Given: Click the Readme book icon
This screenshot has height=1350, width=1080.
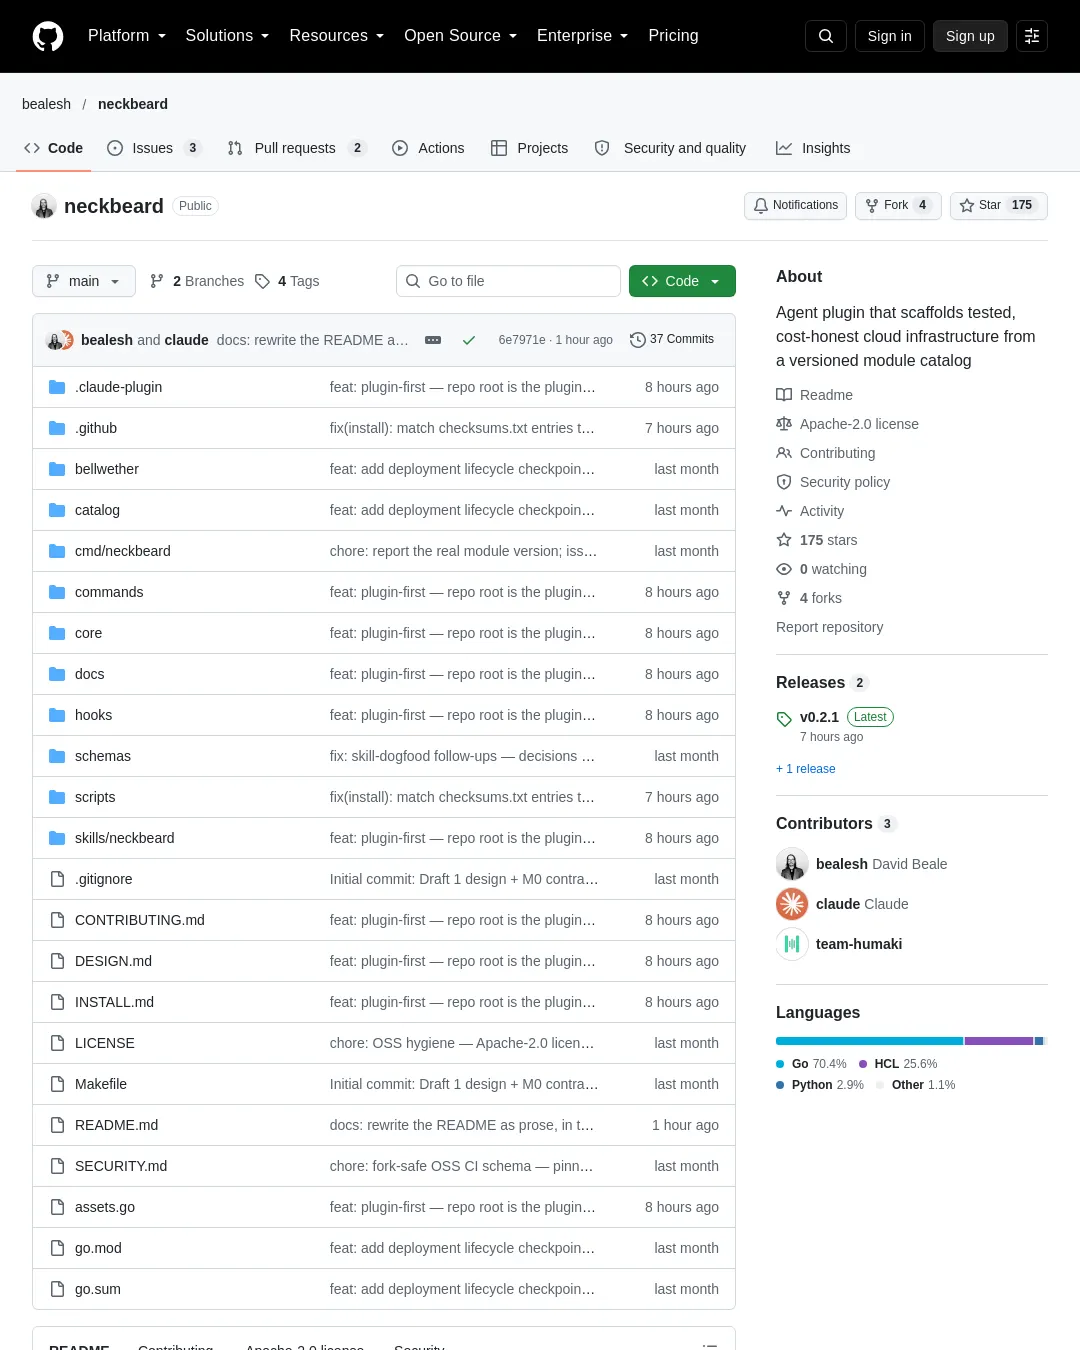Looking at the screenshot, I should pos(784,395).
